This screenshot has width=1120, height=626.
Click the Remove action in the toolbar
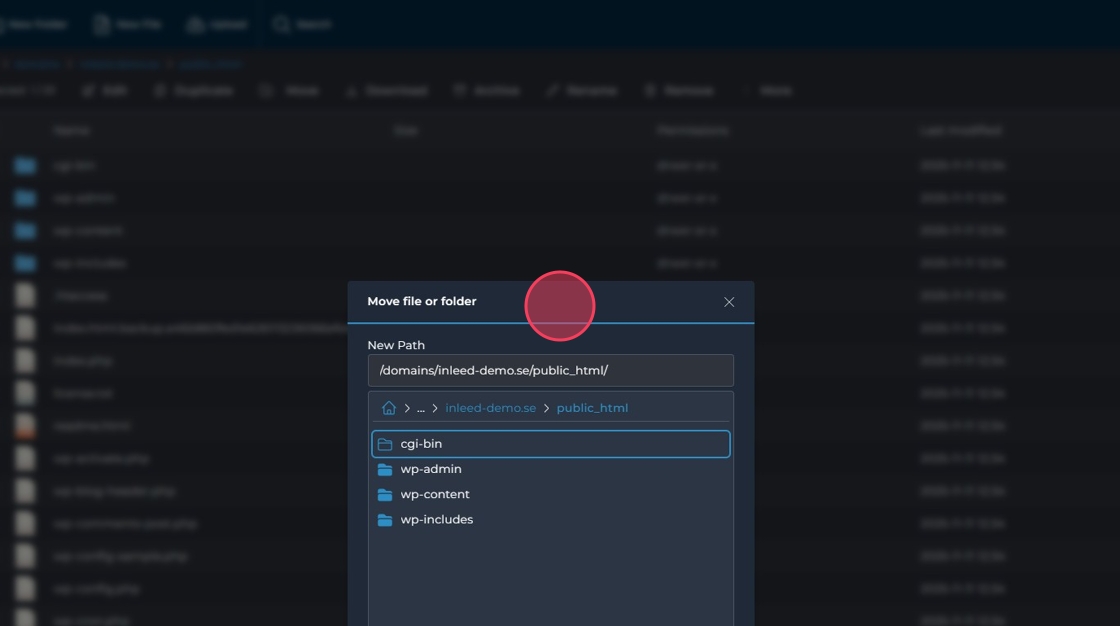[679, 90]
